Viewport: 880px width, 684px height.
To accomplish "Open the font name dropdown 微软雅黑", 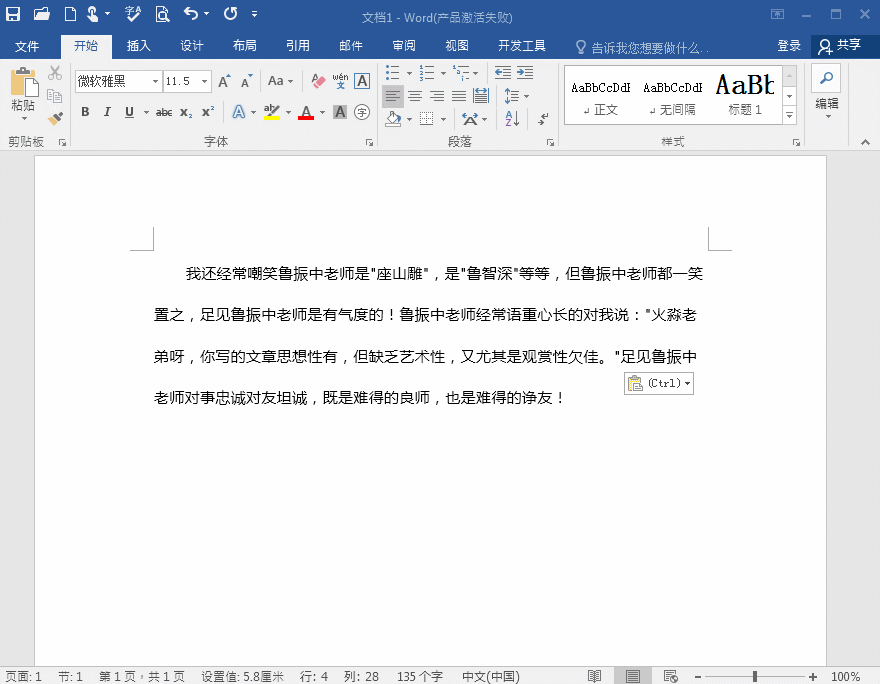I will pyautogui.click(x=156, y=81).
